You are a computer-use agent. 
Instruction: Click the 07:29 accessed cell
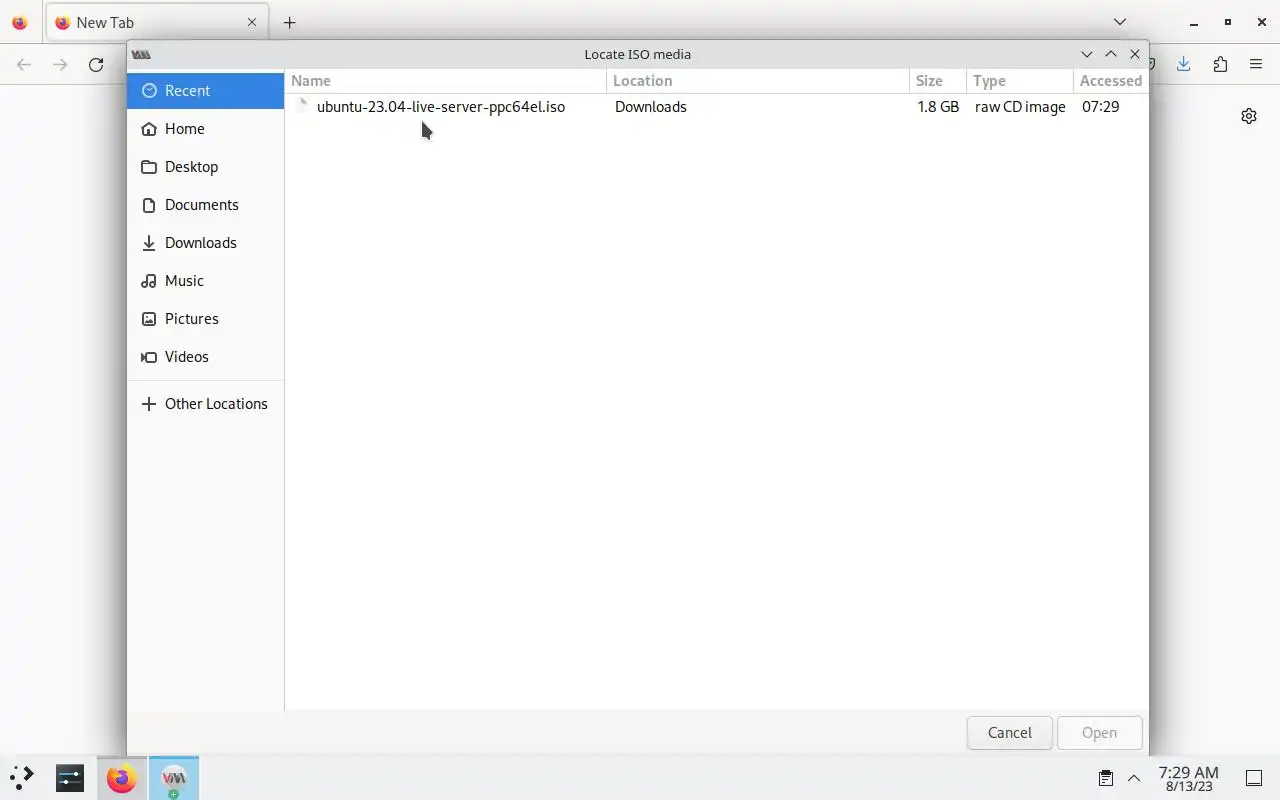coord(1100,106)
